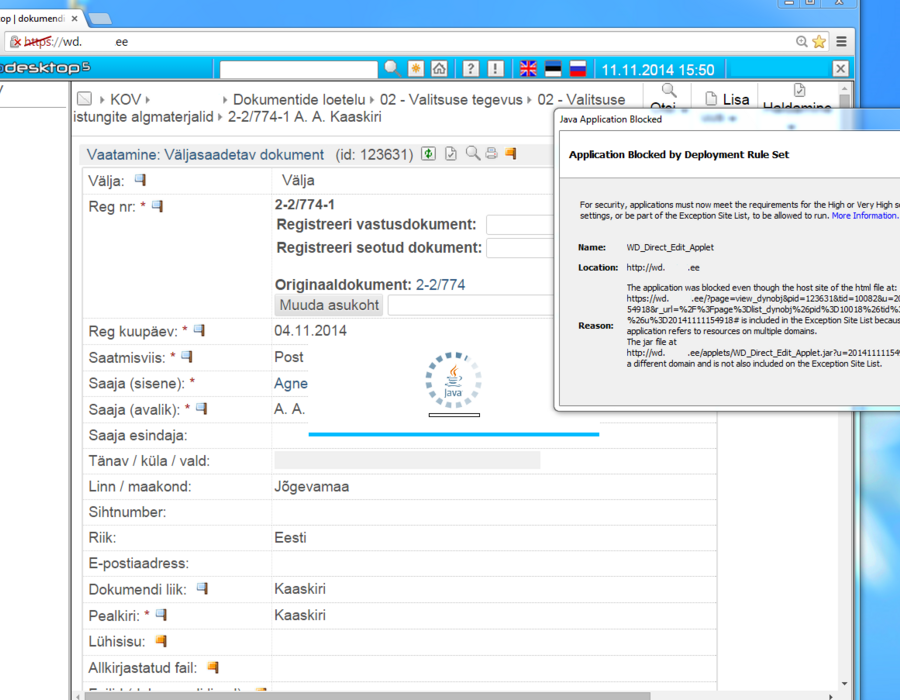Screen dimensions: 900x700
Task: Switch language to Estonian via Estonian flag
Action: pos(553,69)
